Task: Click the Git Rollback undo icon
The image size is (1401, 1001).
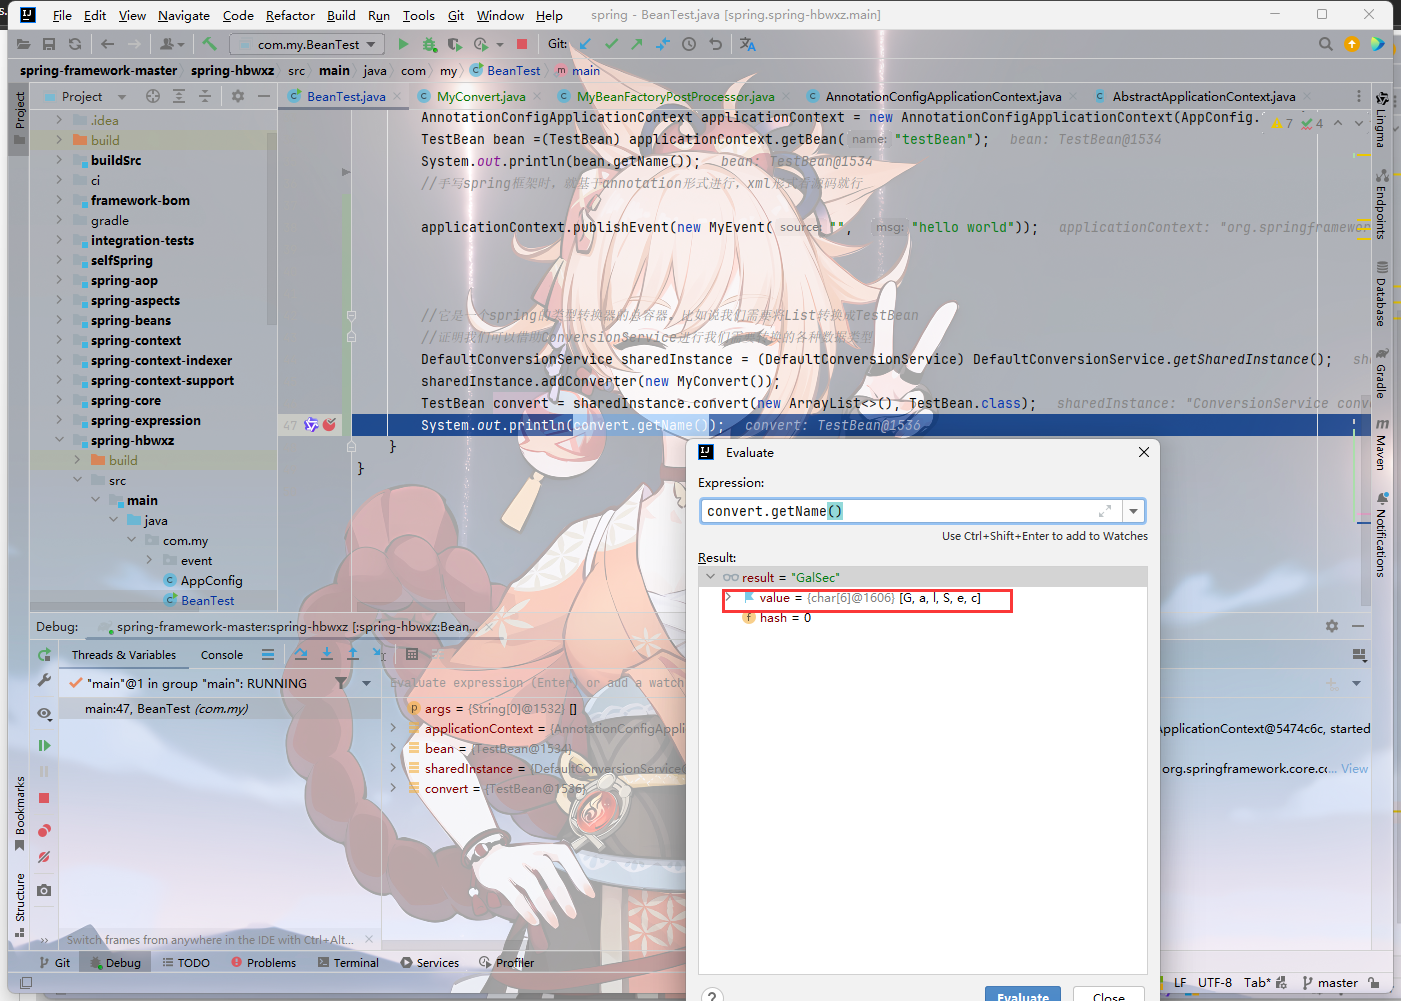Action: pyautogui.click(x=715, y=44)
